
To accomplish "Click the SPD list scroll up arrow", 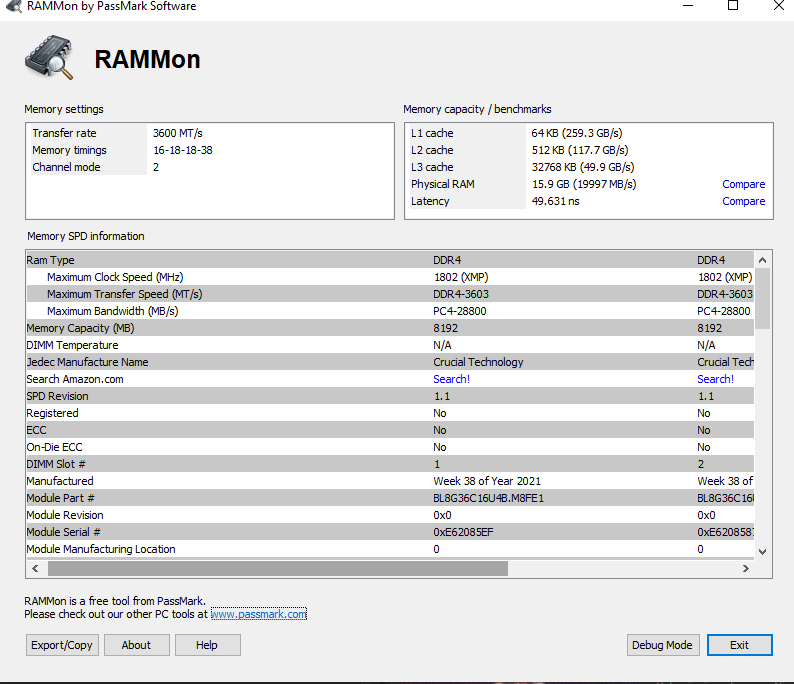I will (x=762, y=260).
